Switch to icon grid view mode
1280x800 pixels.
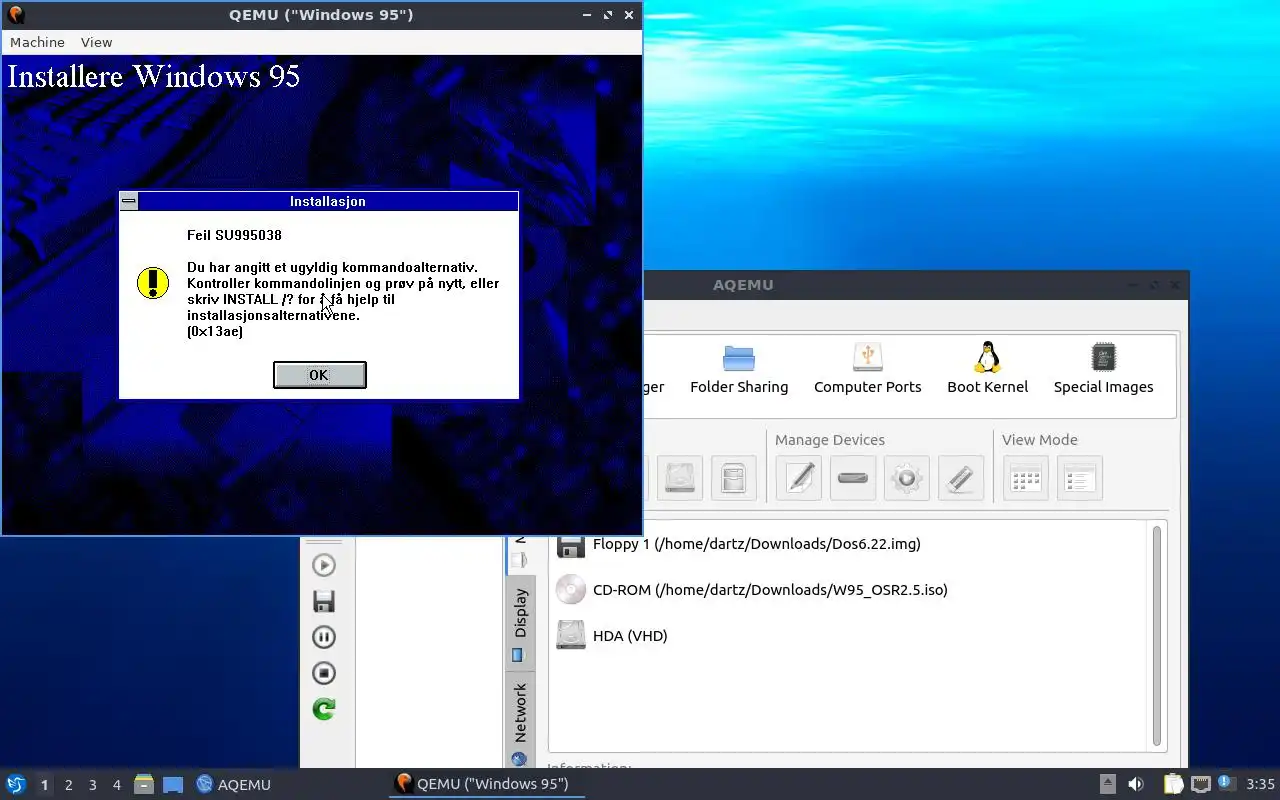1026,478
